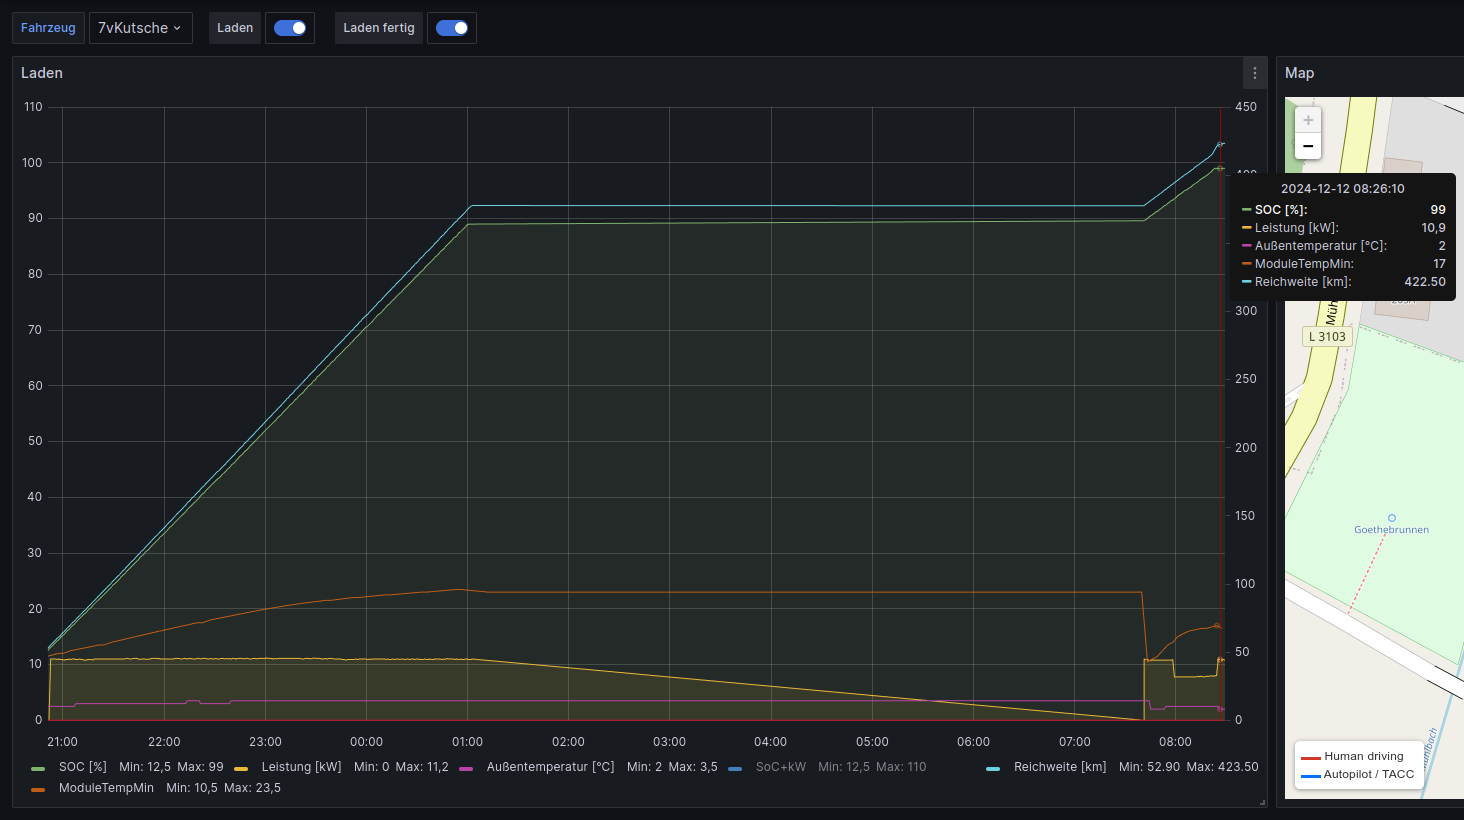Click the Laden variable label
The height and width of the screenshot is (820, 1464).
[235, 28]
